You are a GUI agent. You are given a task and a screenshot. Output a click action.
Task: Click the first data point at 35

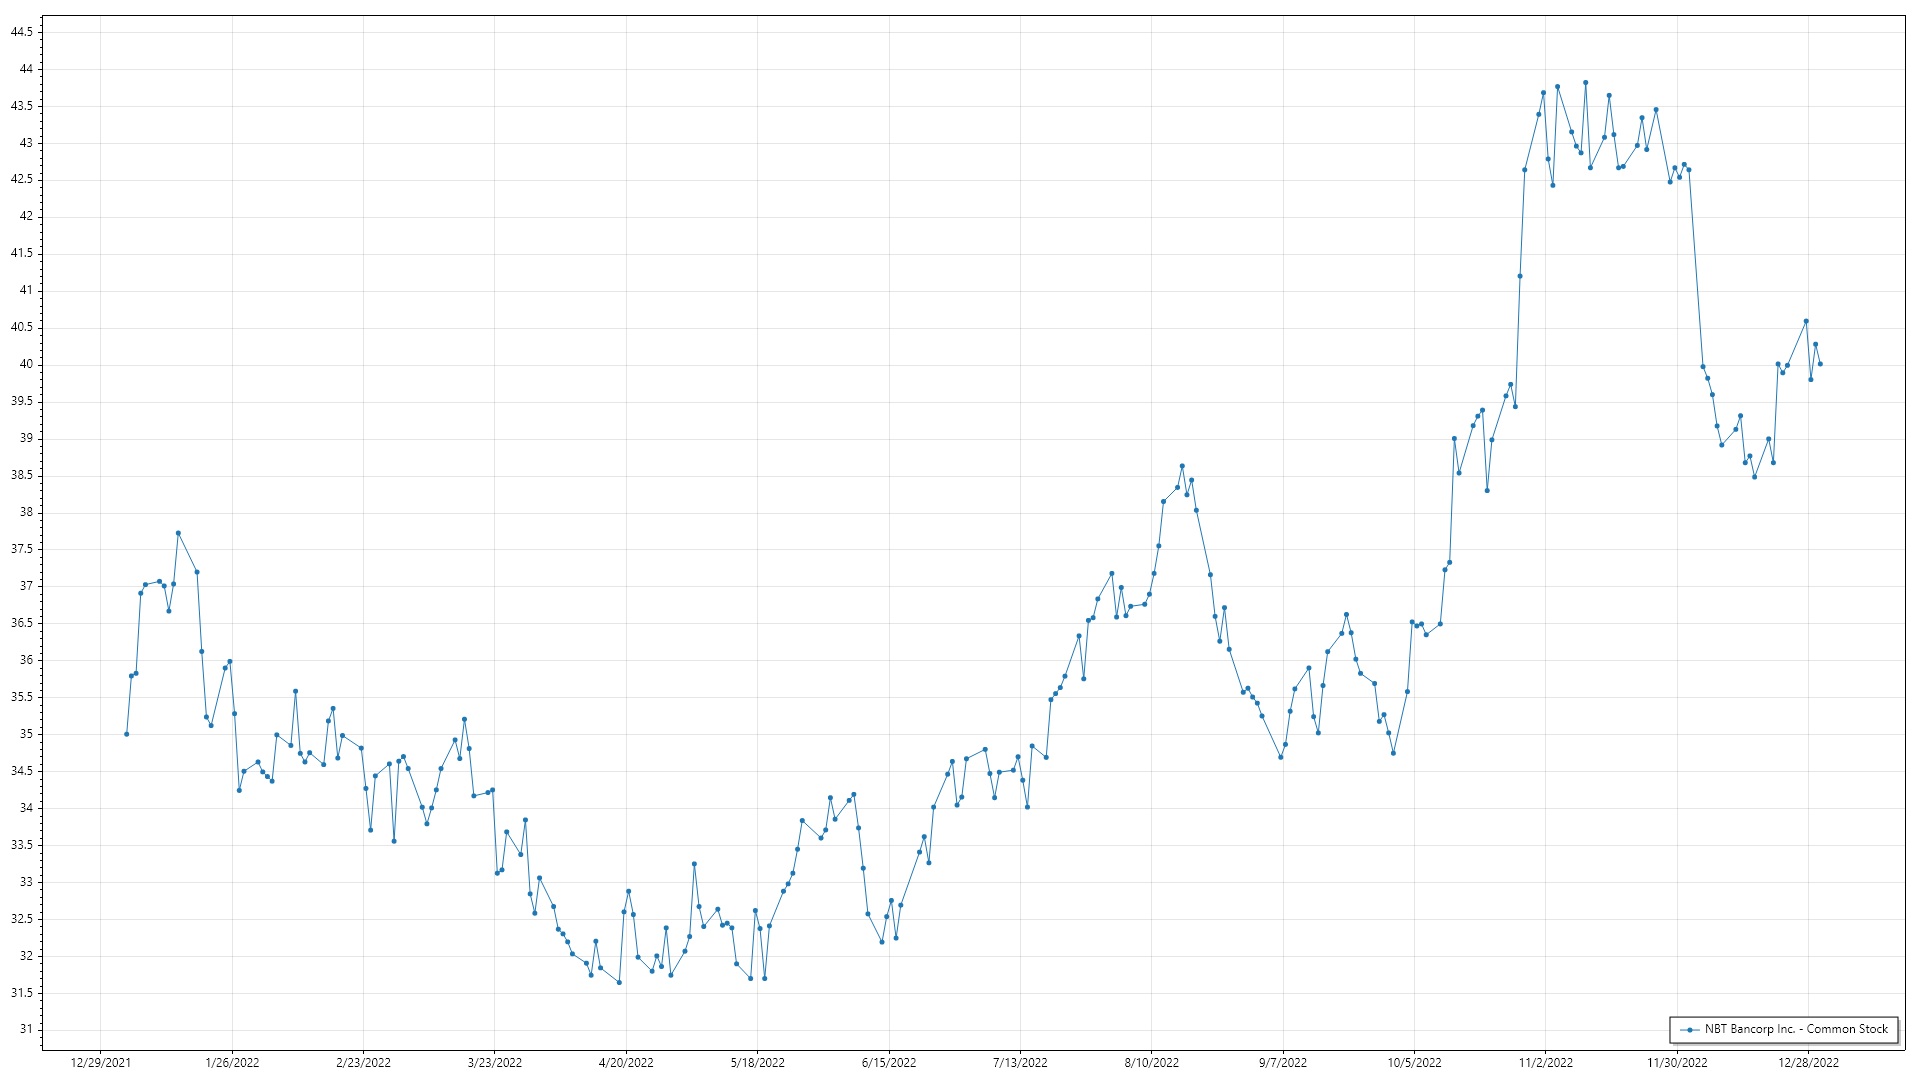click(x=126, y=734)
